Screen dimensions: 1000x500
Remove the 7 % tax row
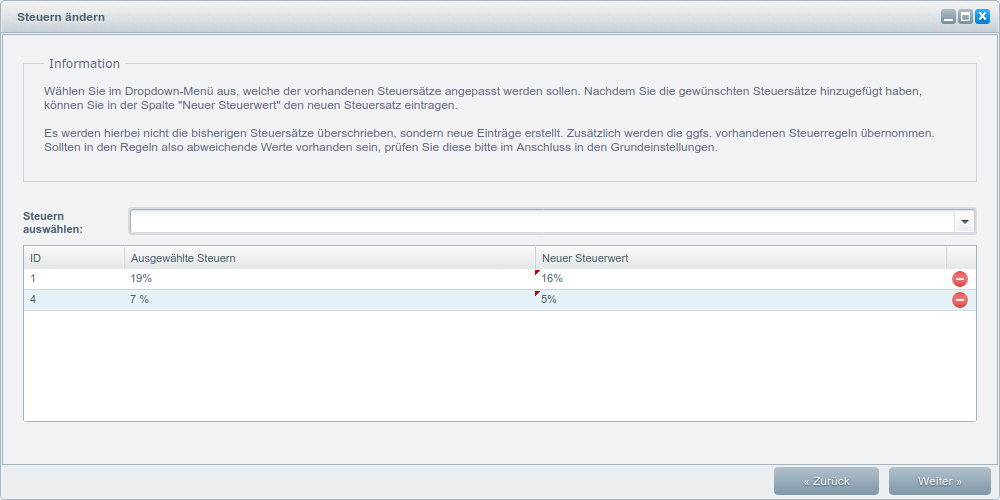[959, 300]
